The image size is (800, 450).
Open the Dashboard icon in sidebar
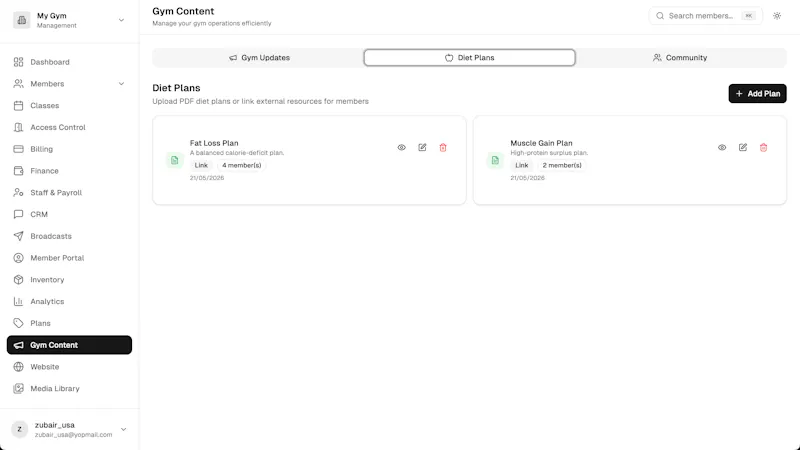tap(18, 62)
